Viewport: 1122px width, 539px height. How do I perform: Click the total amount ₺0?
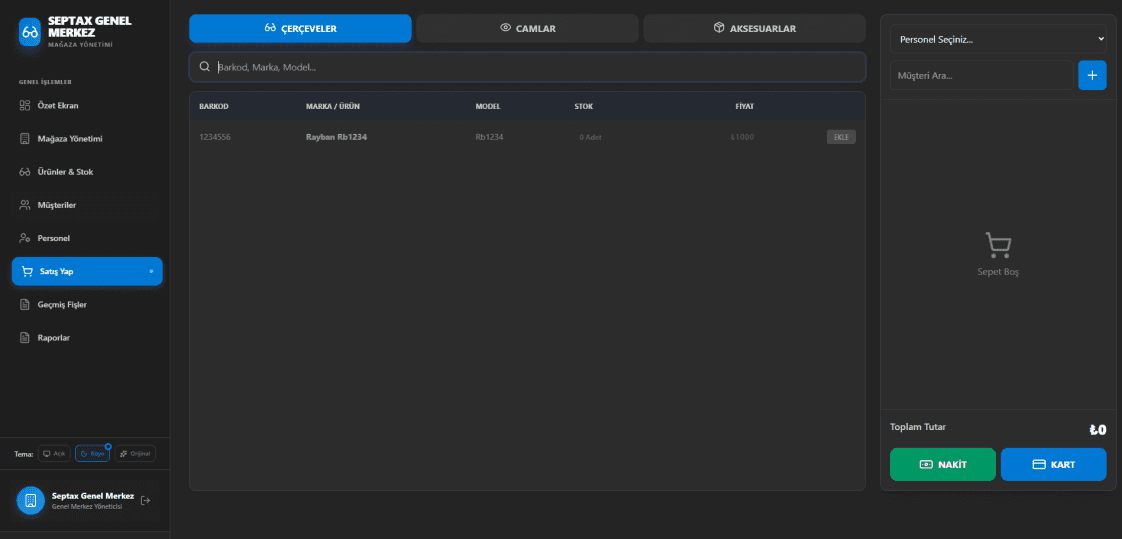point(1098,430)
